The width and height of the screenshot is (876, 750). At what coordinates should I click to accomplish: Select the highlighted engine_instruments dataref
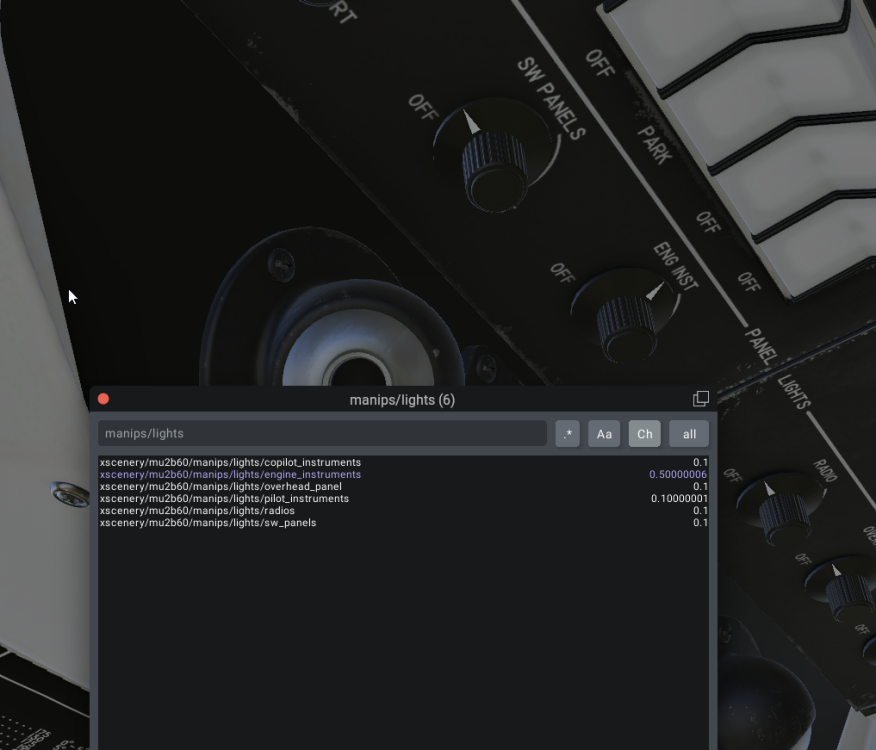tap(230, 475)
